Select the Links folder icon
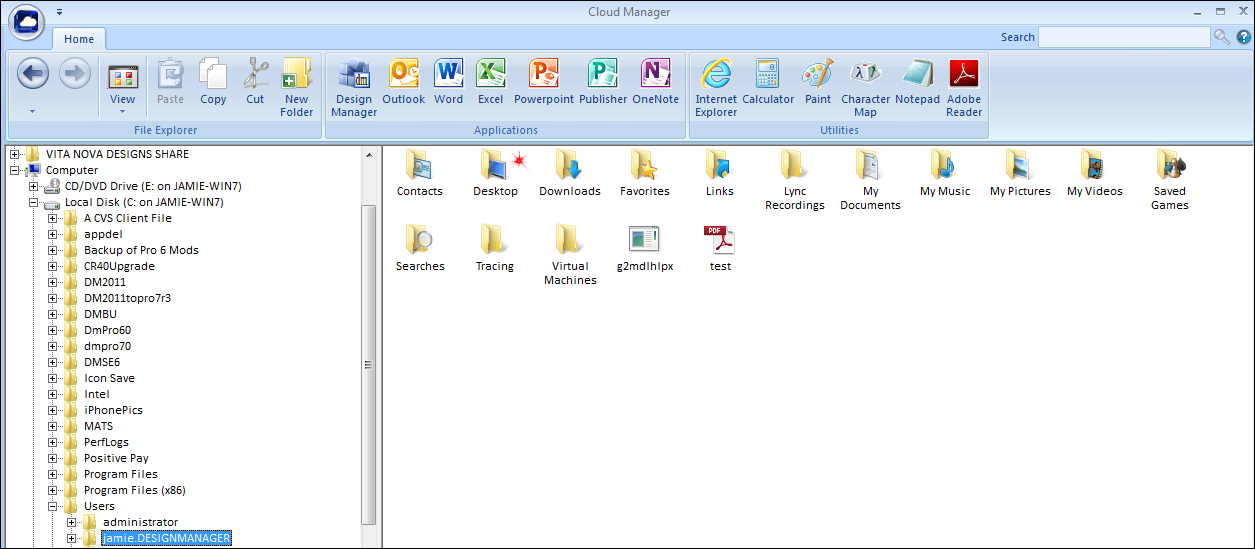Screen dimensions: 1255x549 tap(719, 174)
